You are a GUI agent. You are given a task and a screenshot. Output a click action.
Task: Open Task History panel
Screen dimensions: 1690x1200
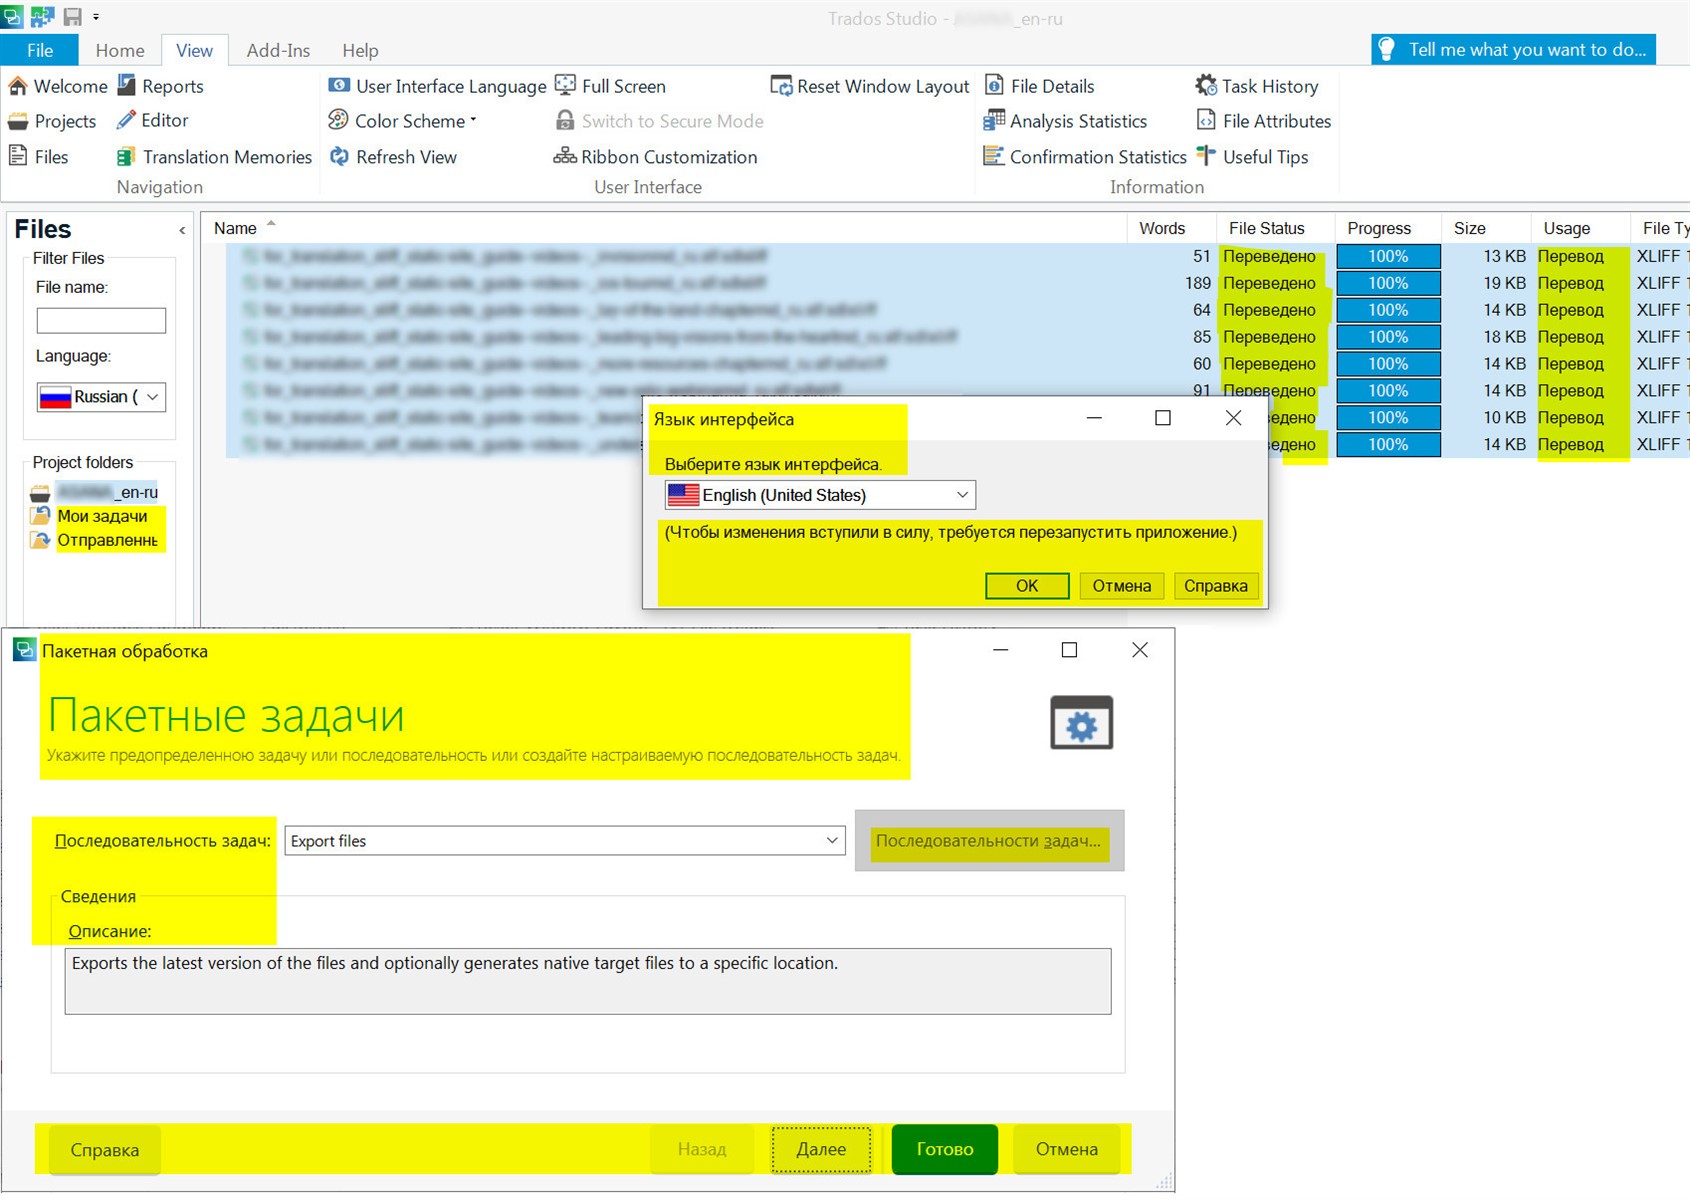coord(1257,86)
